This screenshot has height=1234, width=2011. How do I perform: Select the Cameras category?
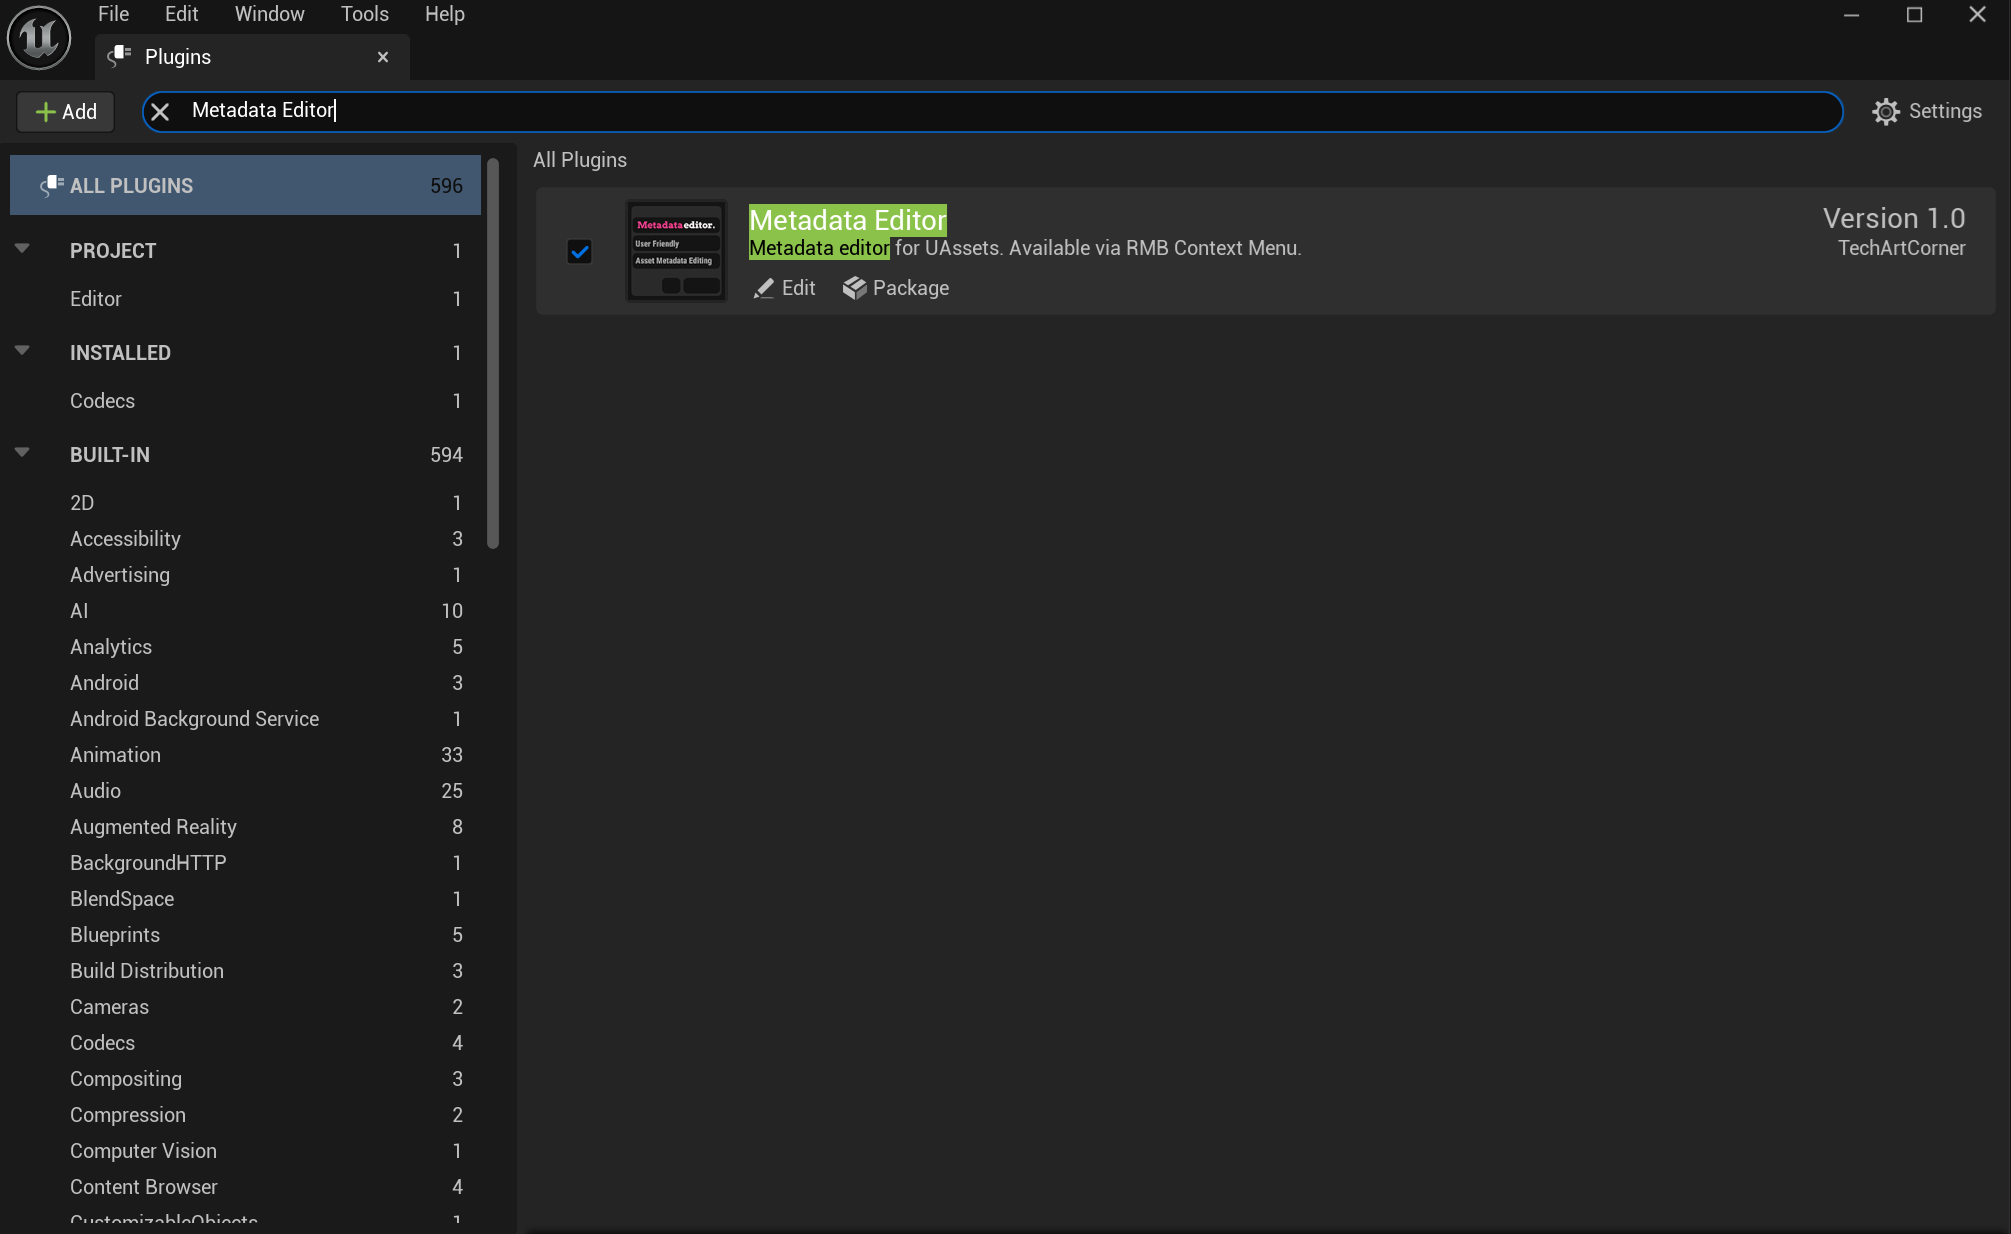click(245, 1007)
